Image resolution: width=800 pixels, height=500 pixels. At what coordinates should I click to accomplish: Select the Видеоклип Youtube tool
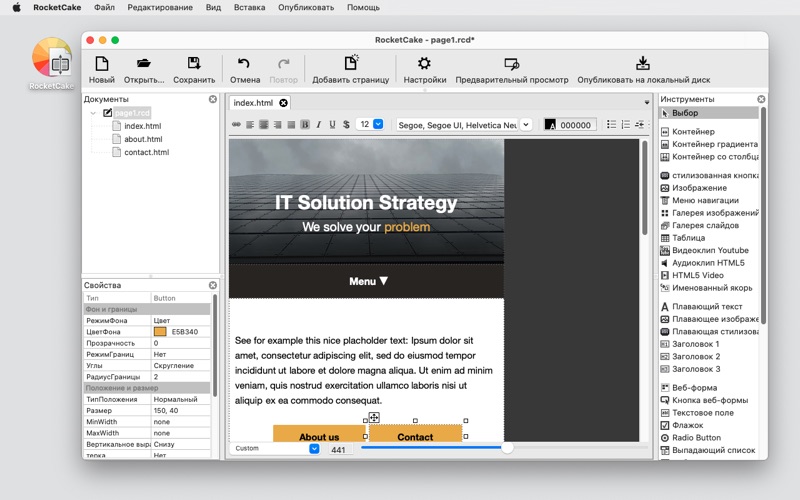coord(708,251)
